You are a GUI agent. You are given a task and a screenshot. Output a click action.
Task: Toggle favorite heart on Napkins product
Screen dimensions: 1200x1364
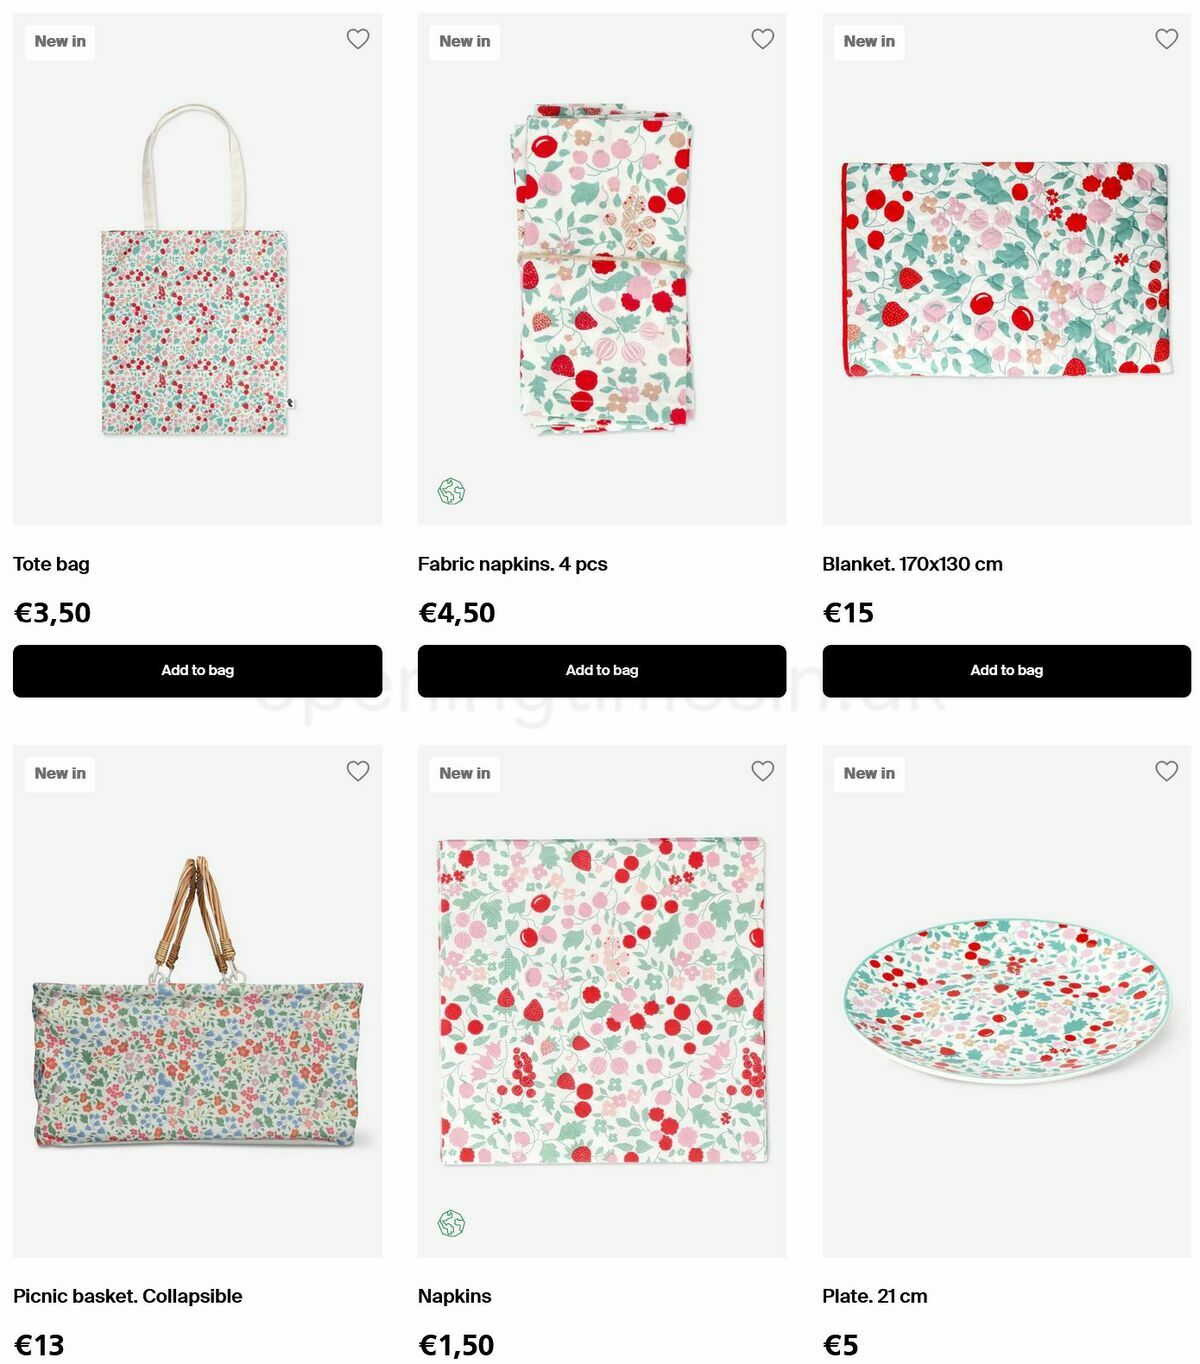(x=762, y=771)
